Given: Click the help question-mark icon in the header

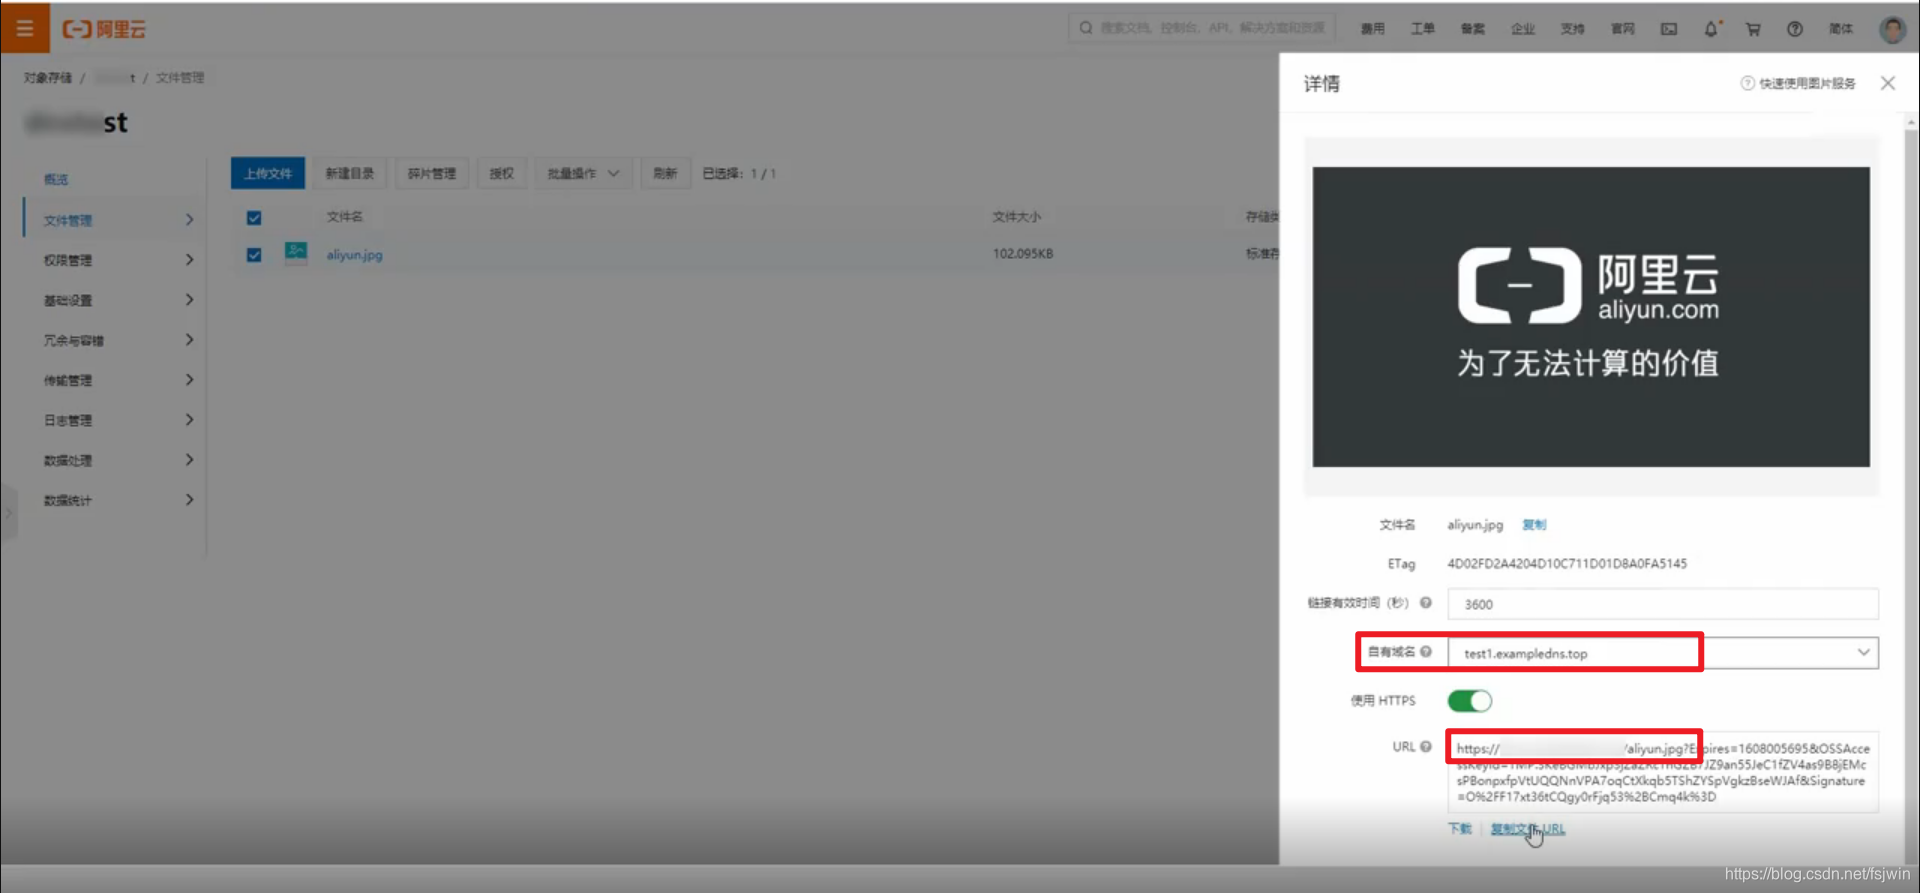Looking at the screenshot, I should [x=1795, y=29].
